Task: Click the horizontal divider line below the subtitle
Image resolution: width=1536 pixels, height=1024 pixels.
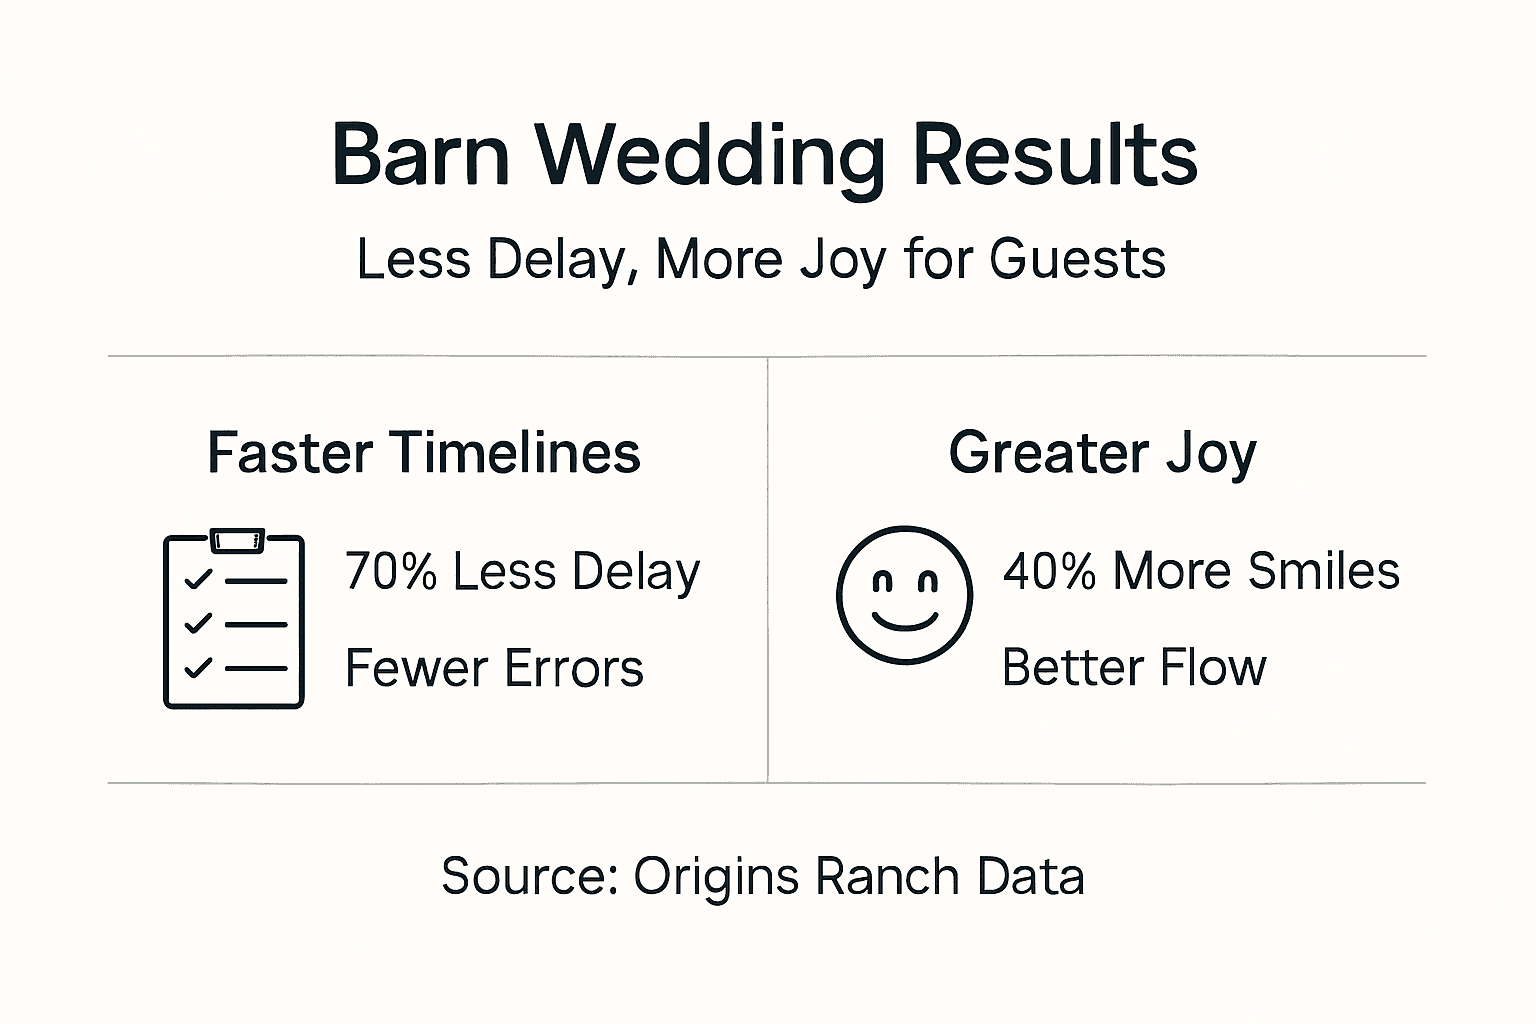Action: [767, 356]
